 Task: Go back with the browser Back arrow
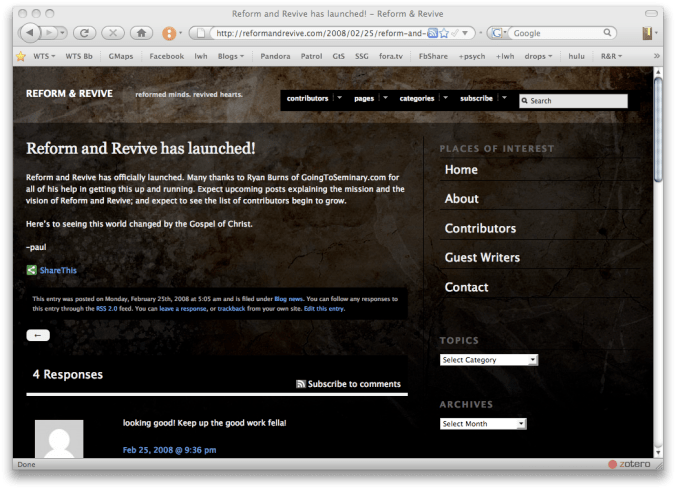tap(30, 33)
